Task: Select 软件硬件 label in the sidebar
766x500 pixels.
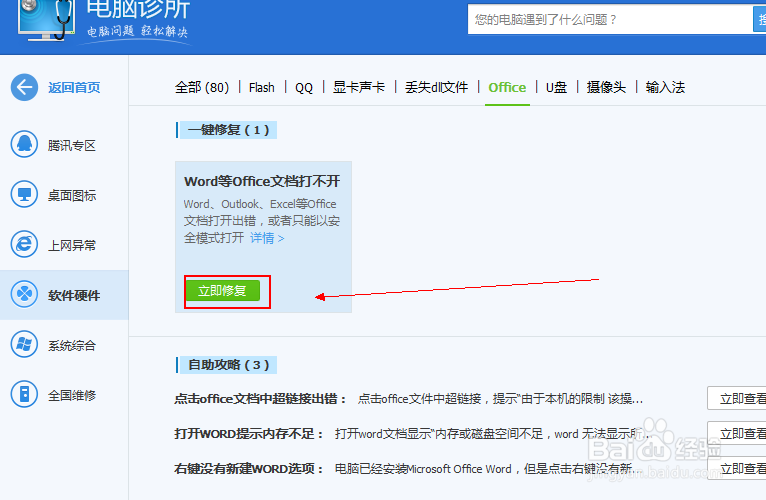Action: pyautogui.click(x=74, y=295)
